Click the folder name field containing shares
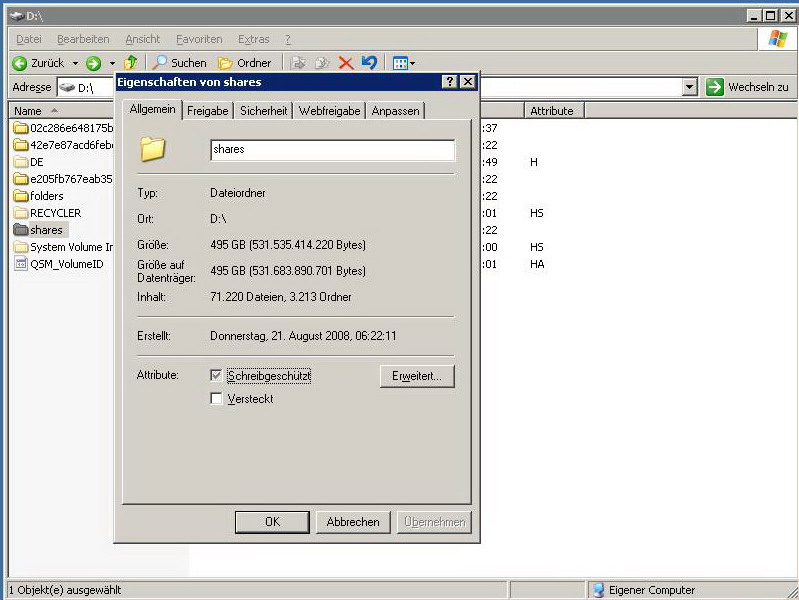The image size is (799, 600). pyautogui.click(x=332, y=150)
